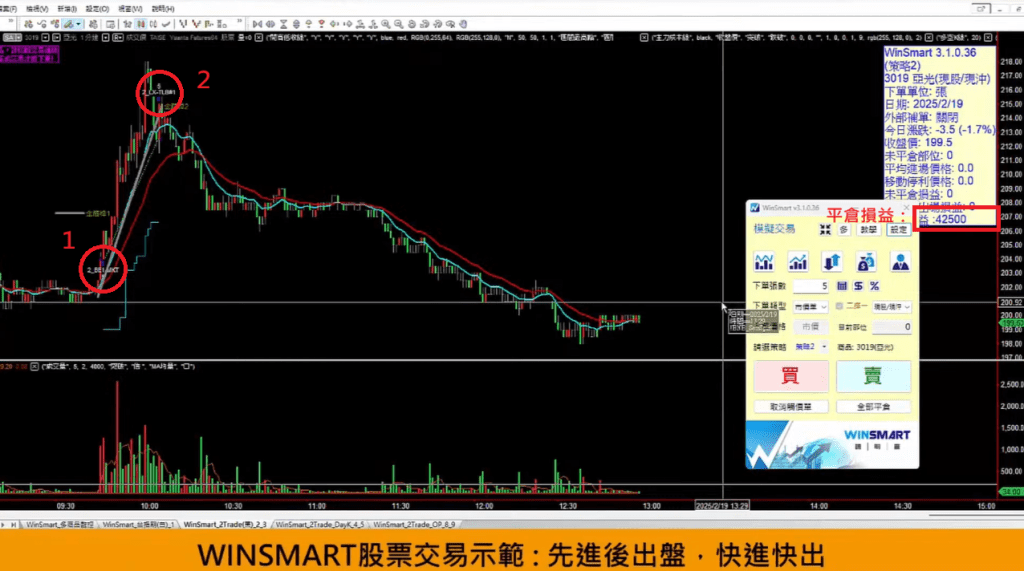Click the rising trend chart icon
Image resolution: width=1024 pixels, height=571 pixels.
tap(798, 262)
